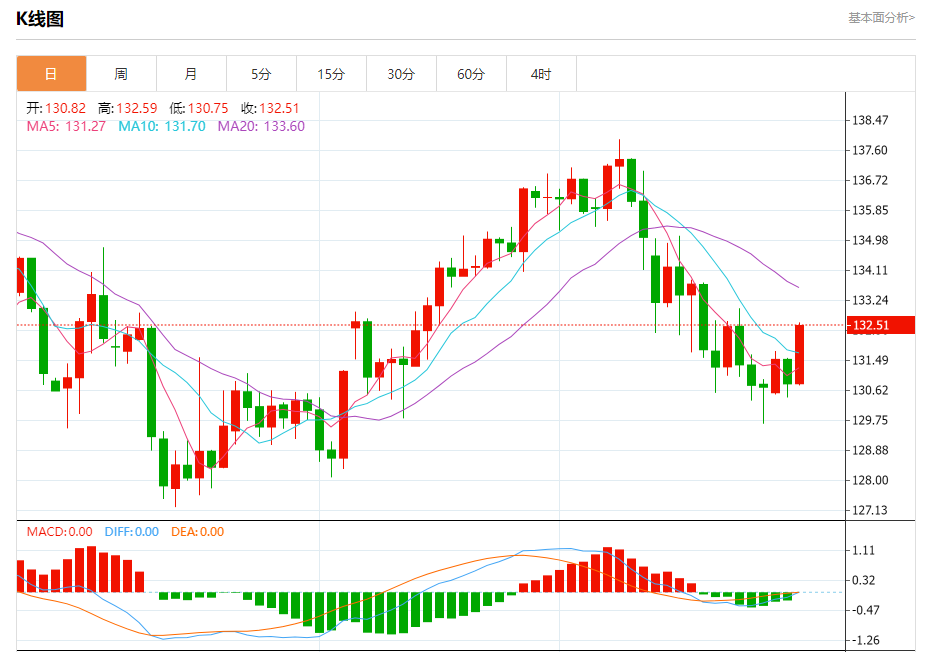Click the 低:130.75 low price
Viewport: 930px width, 652px height.
(x=199, y=108)
